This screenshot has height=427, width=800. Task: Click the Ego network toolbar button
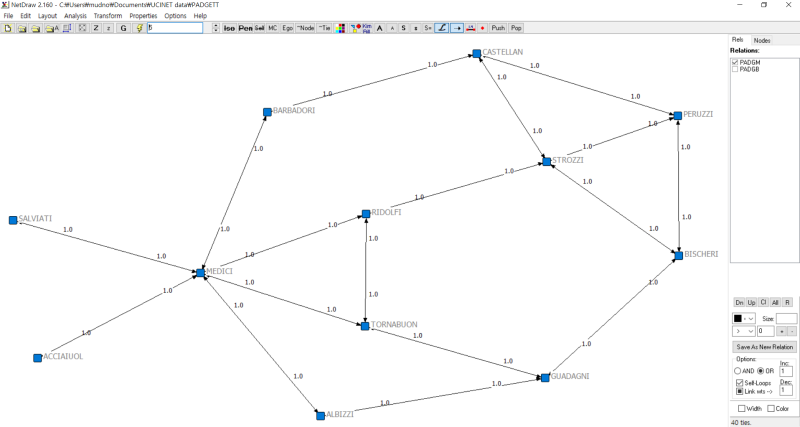pos(287,28)
